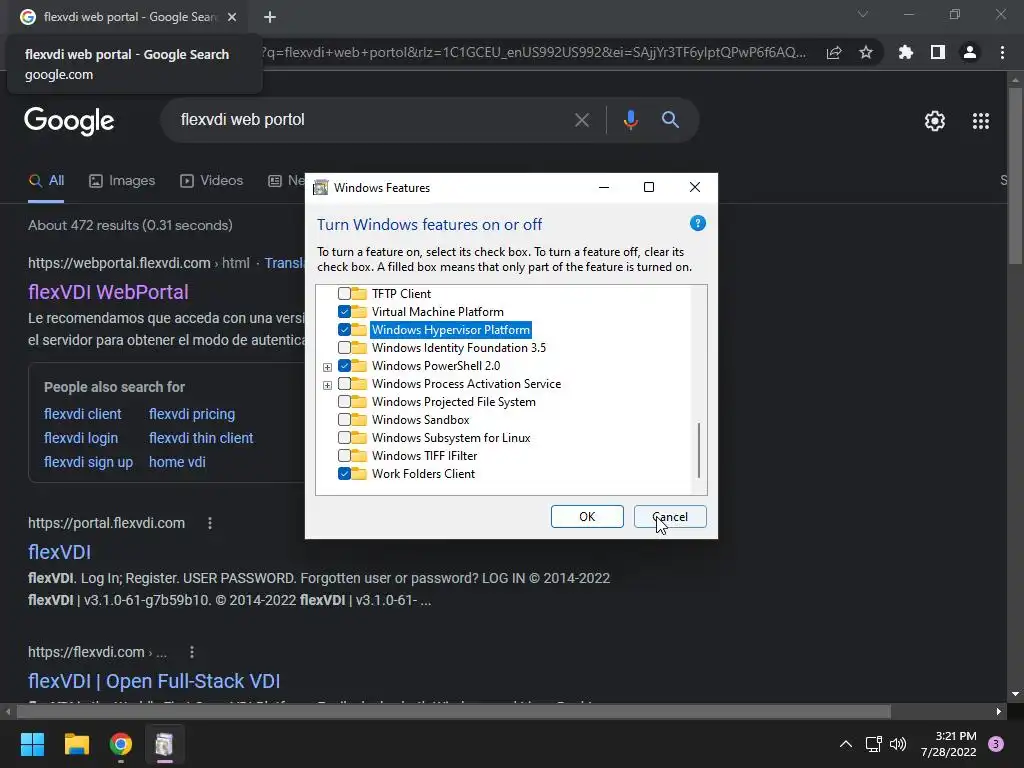Open the Windows Start menu
Viewport: 1024px width, 768px height.
[32, 744]
